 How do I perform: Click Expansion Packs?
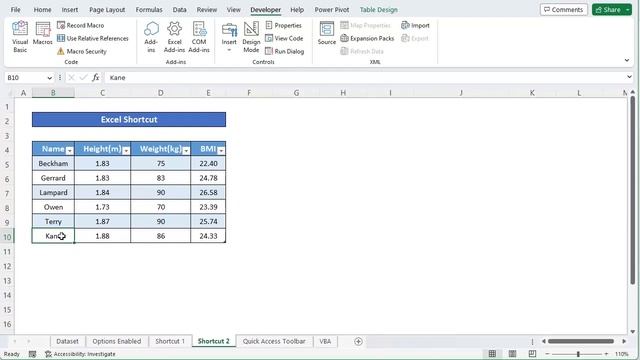pyautogui.click(x=367, y=38)
